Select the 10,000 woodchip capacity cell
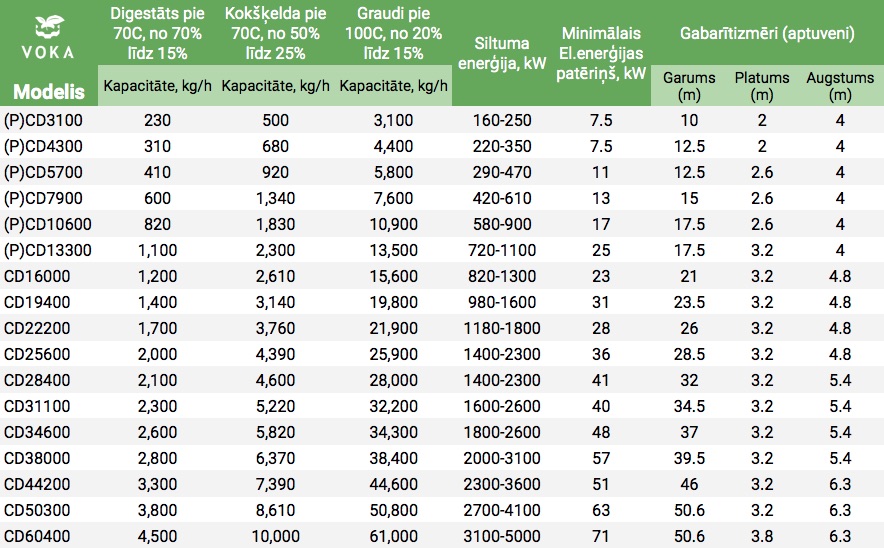Viewport: 884px width, 548px height. click(276, 536)
